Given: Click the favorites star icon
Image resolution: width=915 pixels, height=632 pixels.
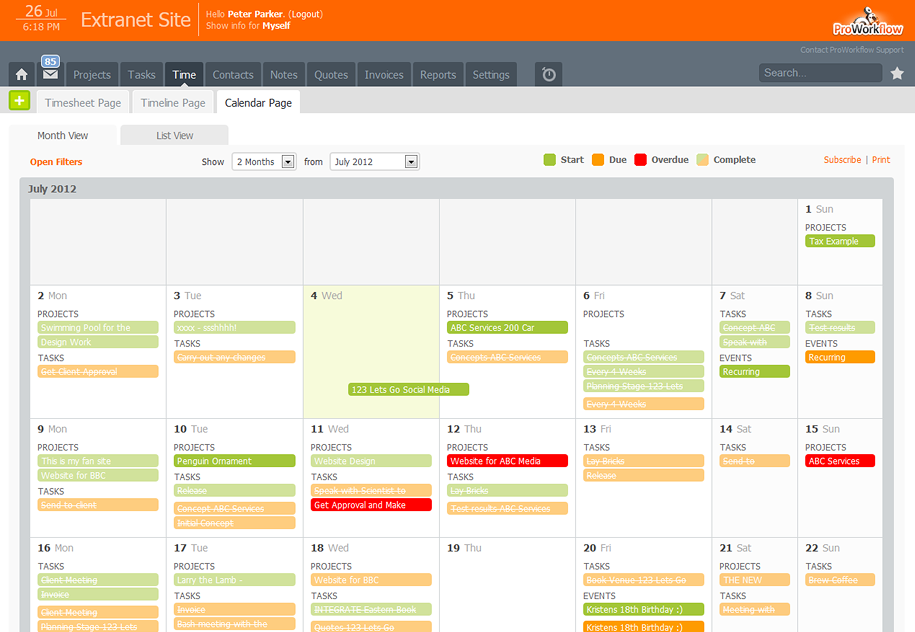Looking at the screenshot, I should [x=897, y=73].
